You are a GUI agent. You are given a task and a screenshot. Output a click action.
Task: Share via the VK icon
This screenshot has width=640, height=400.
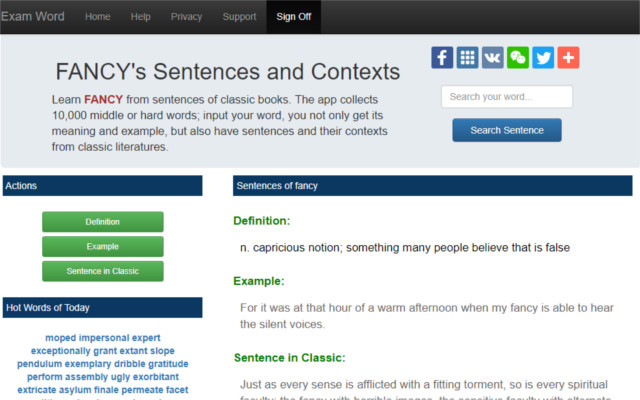493,57
